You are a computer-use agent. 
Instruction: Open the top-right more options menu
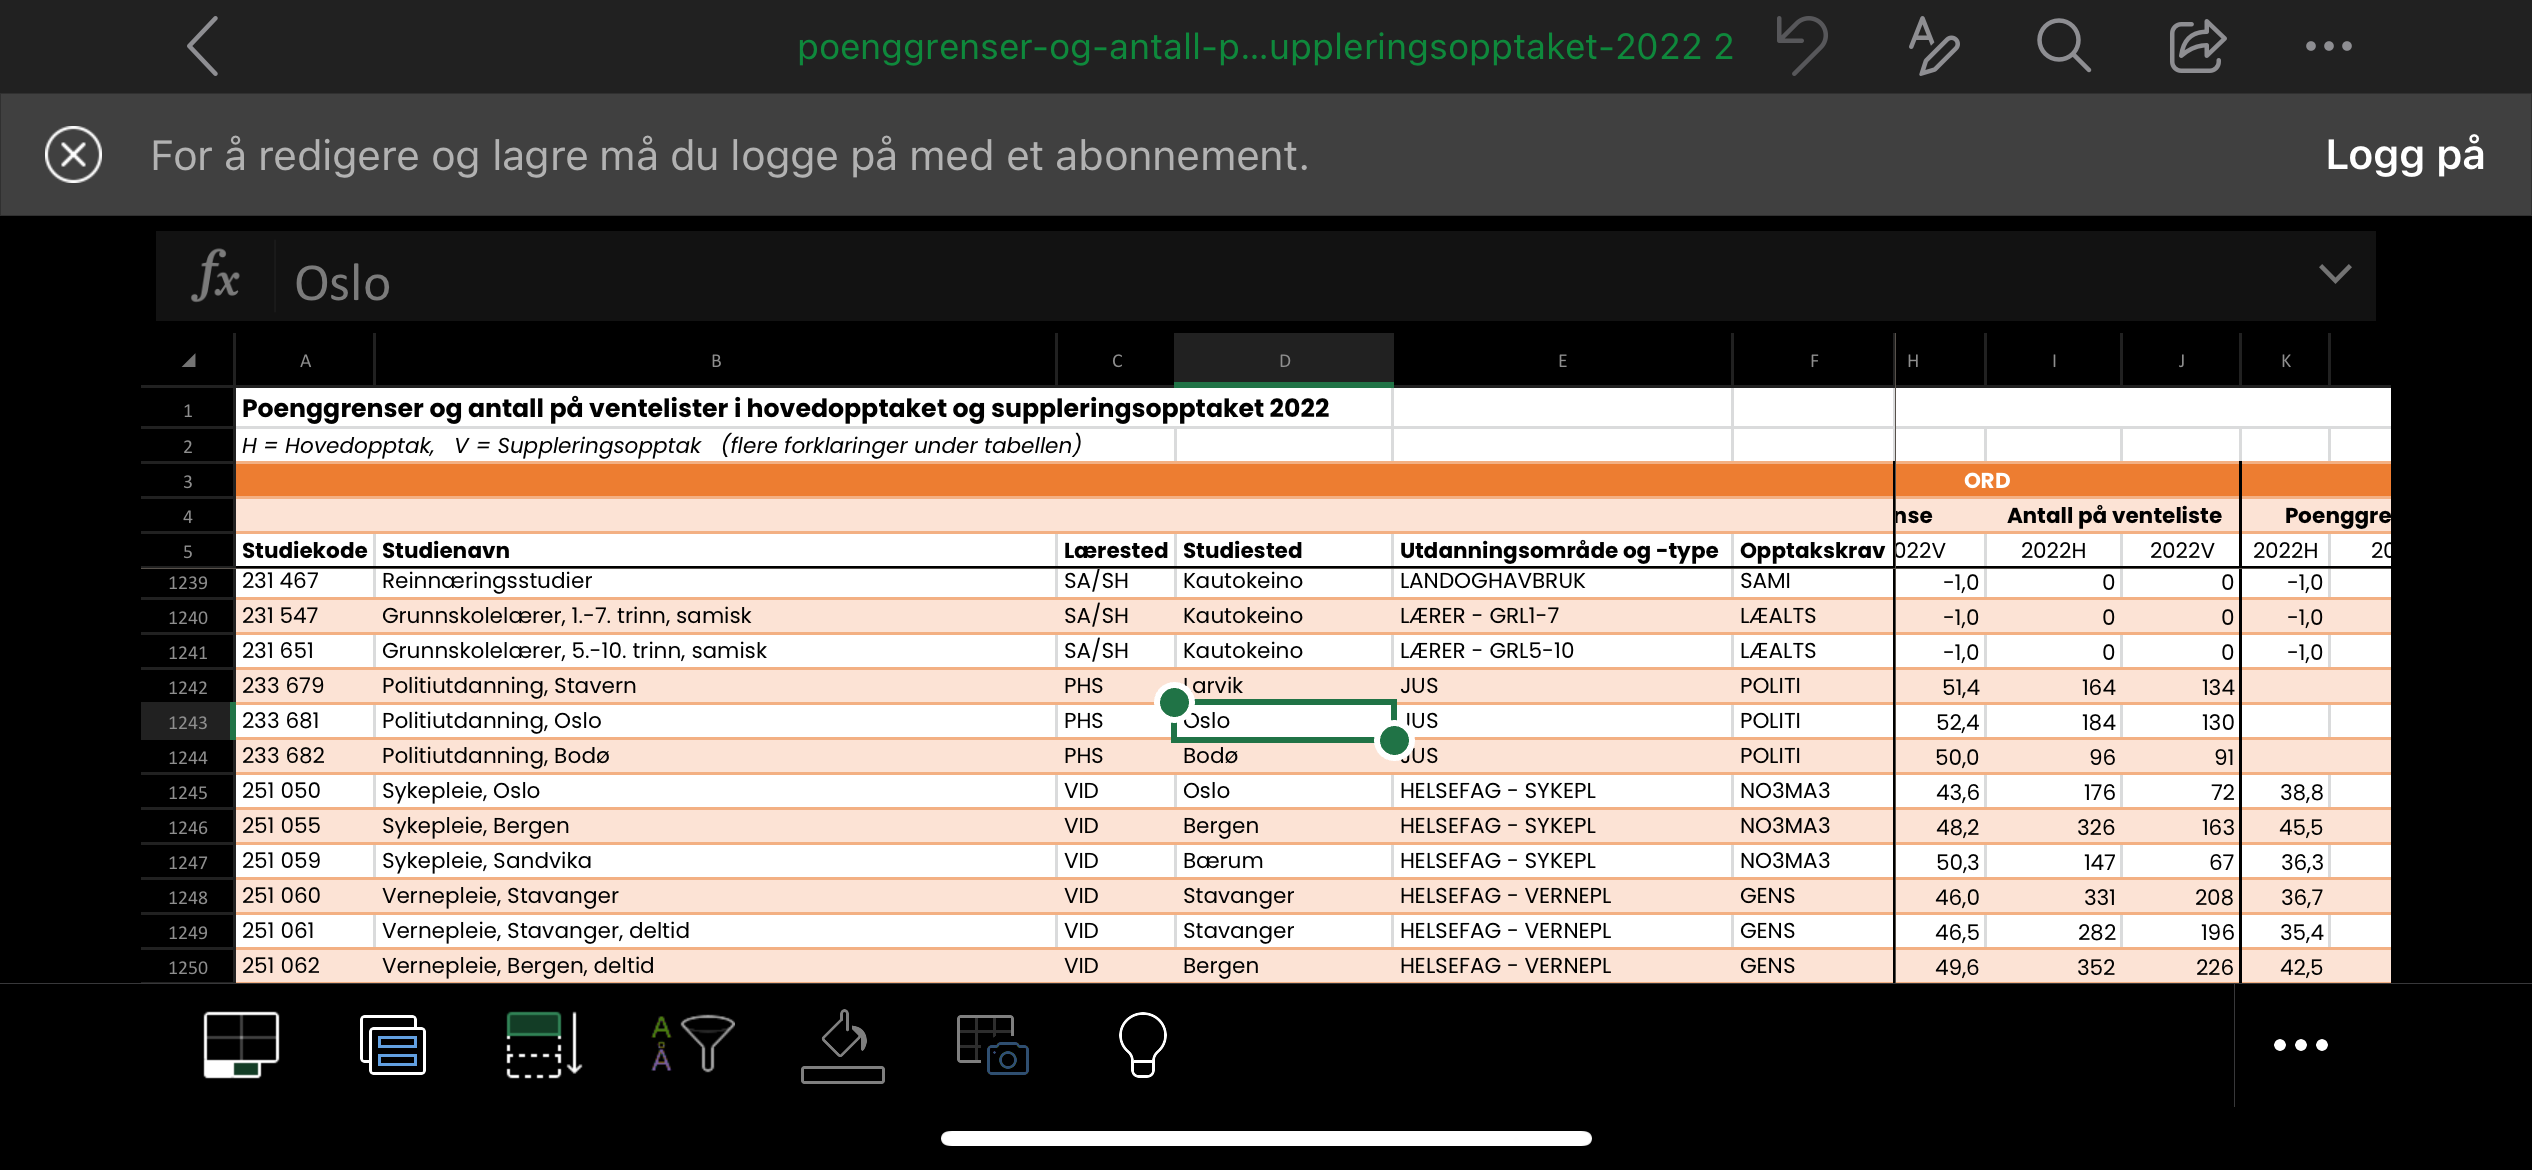point(2328,46)
